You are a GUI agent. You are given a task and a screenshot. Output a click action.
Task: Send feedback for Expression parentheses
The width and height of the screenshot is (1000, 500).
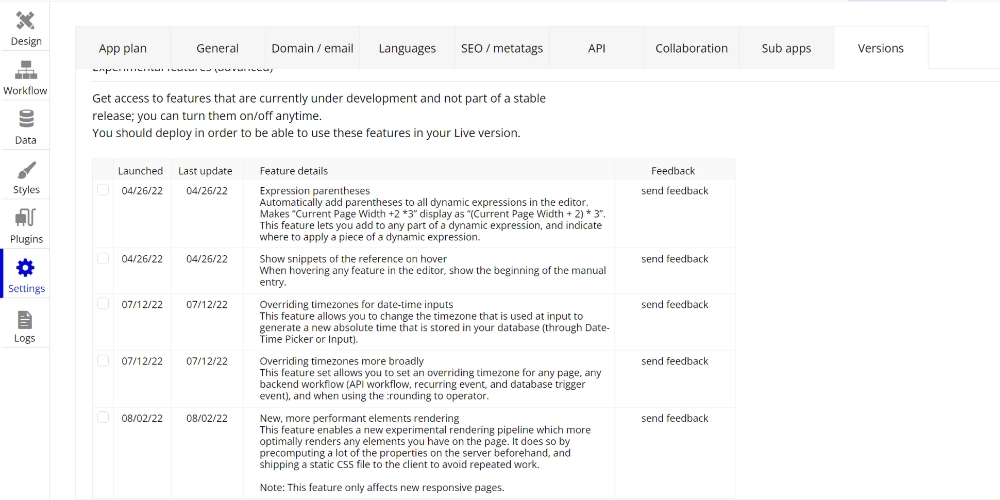point(674,191)
